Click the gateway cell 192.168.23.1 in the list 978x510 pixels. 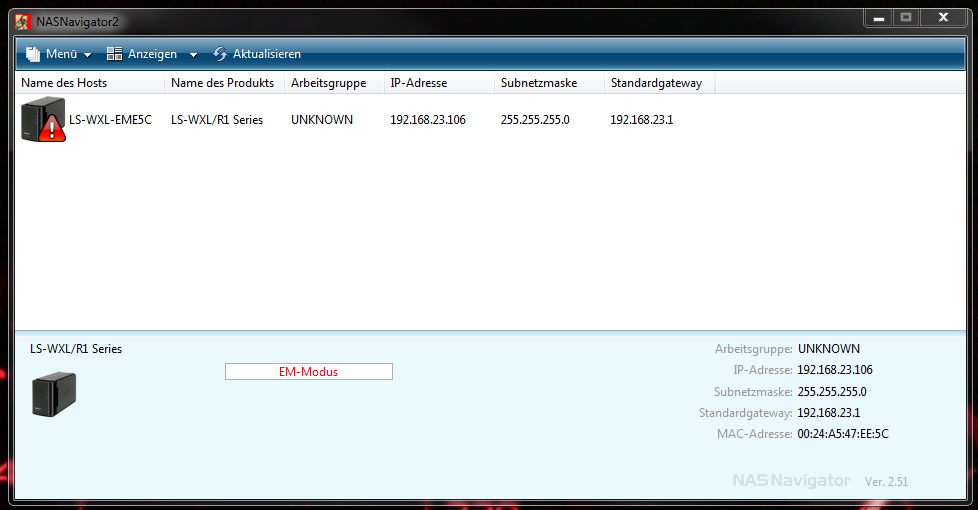642,120
